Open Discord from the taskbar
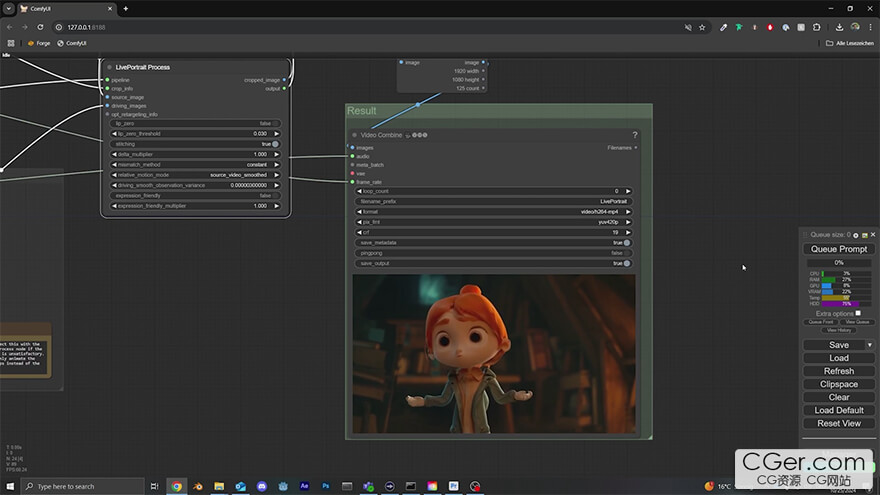 pos(262,486)
